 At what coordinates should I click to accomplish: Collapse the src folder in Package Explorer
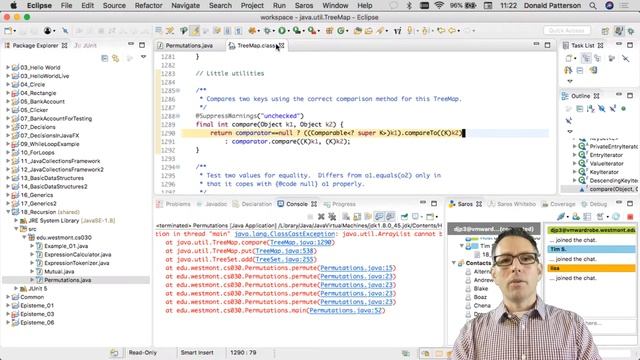pos(16,229)
